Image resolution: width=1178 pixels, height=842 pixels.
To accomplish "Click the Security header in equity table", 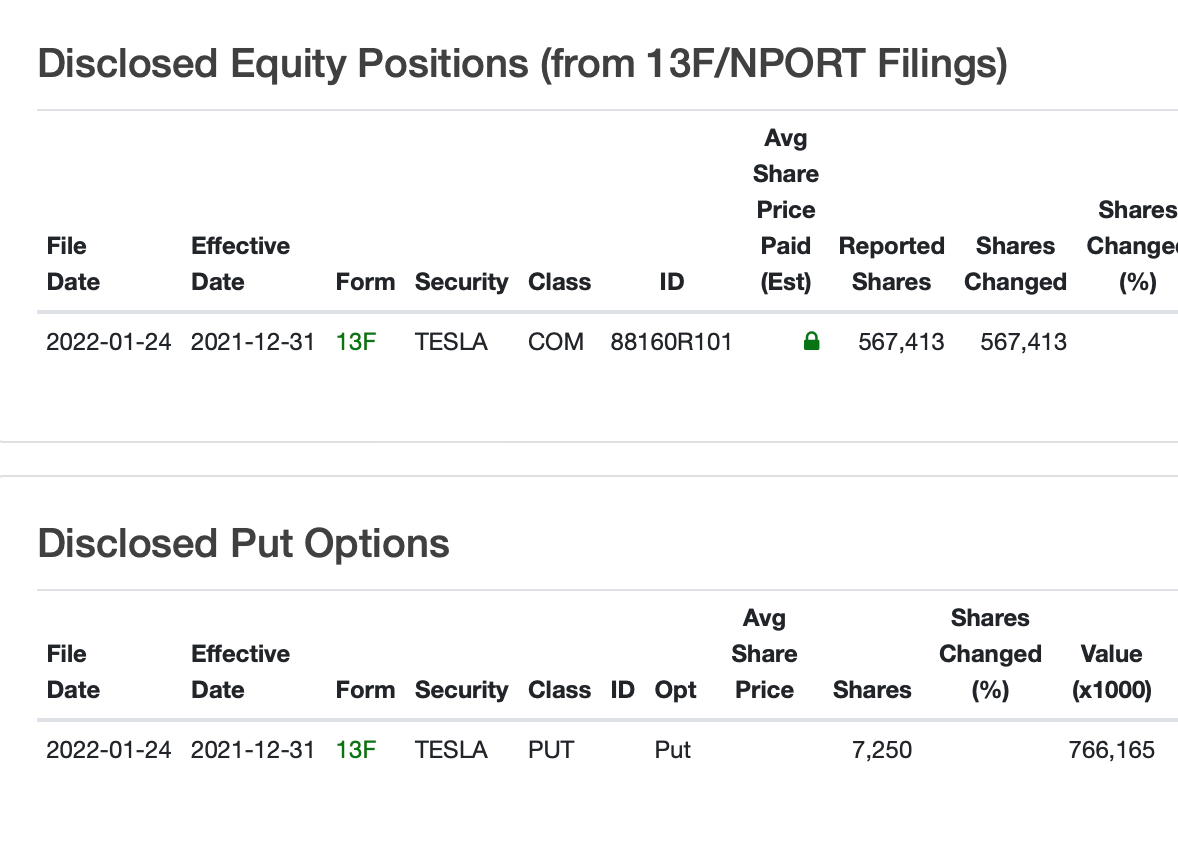I will tap(461, 282).
